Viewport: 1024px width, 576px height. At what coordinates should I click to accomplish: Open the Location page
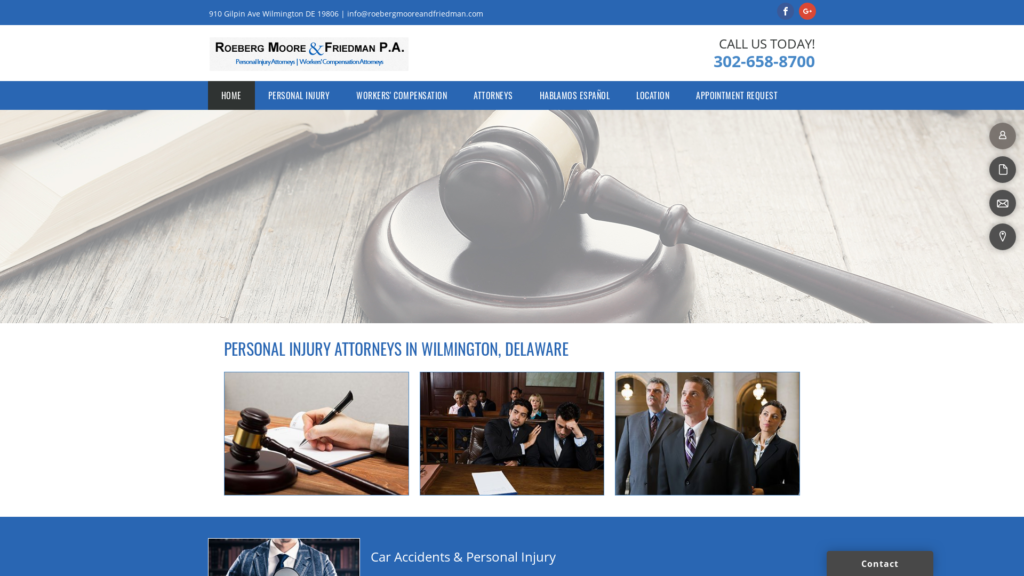(x=652, y=96)
